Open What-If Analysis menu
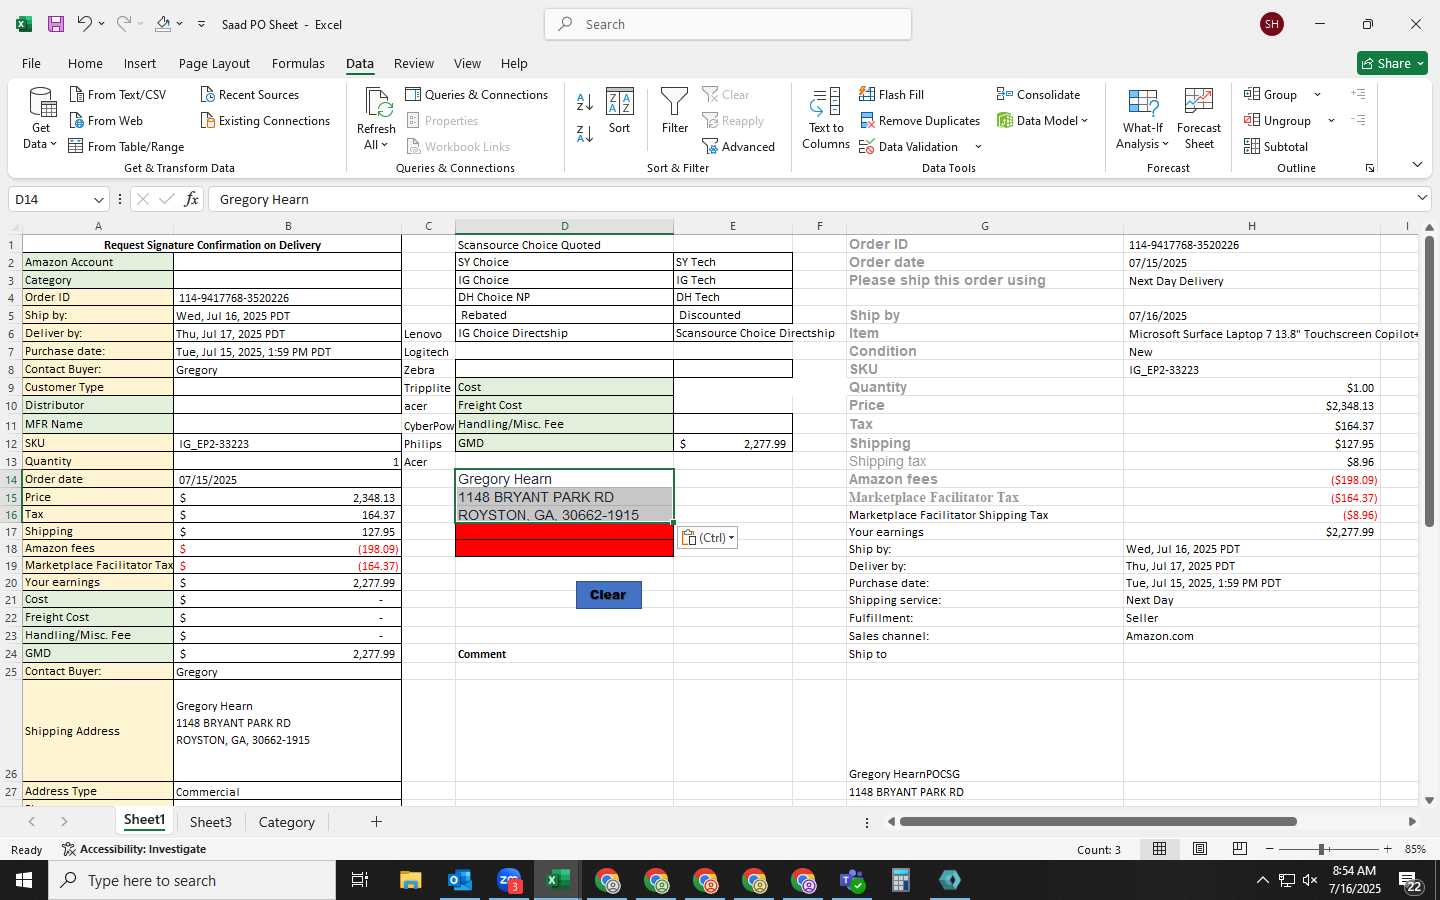The height and width of the screenshot is (900, 1440). click(1143, 119)
